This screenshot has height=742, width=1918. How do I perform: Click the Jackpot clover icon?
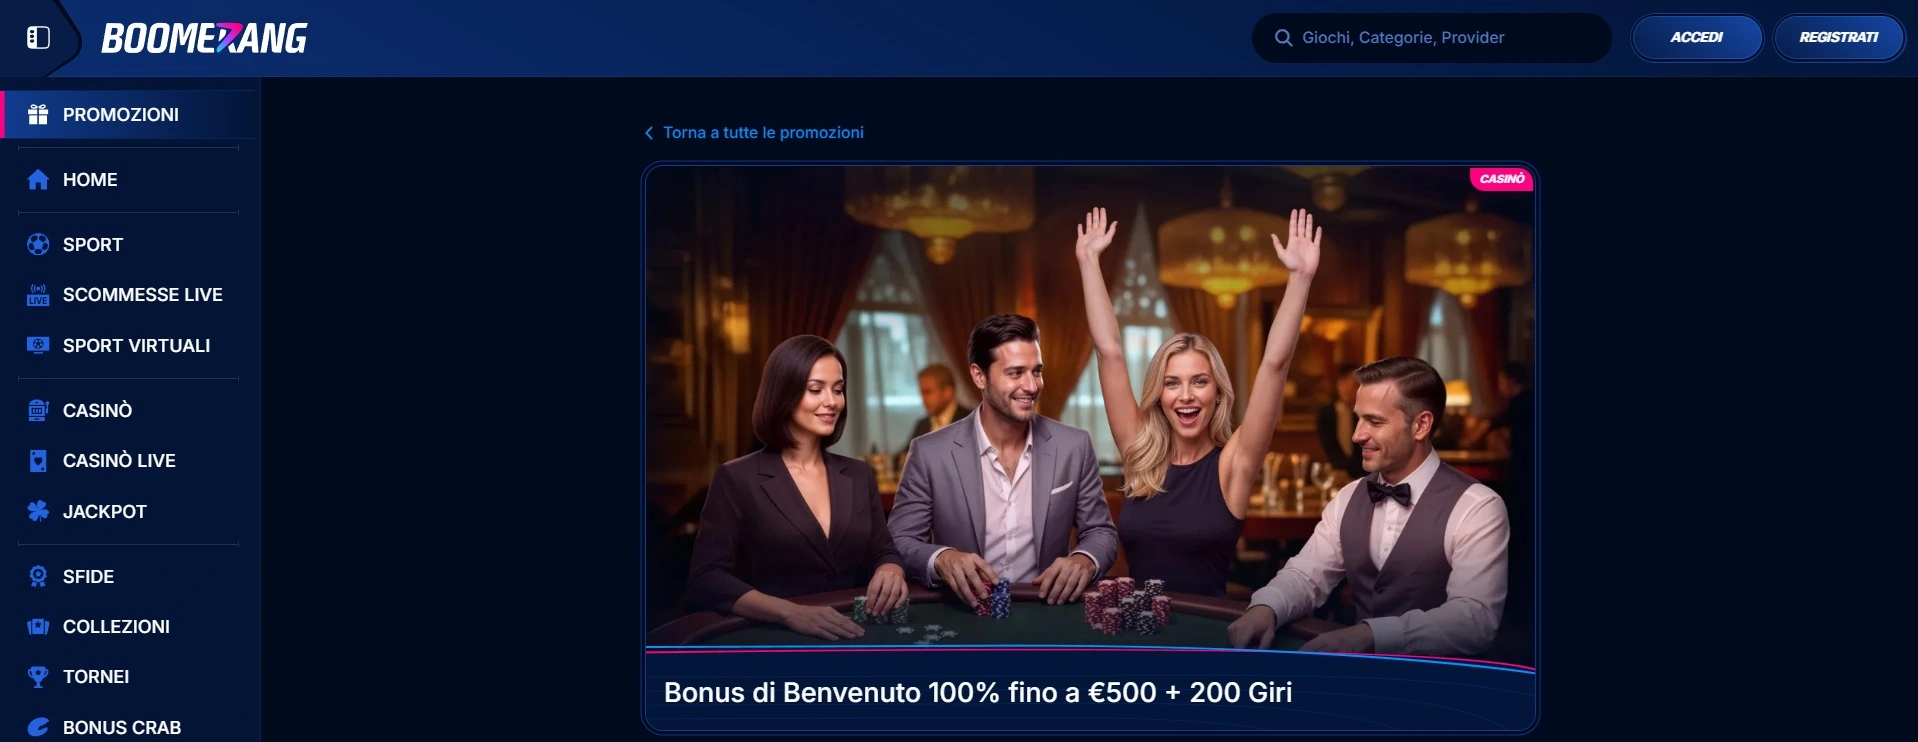[x=38, y=511]
